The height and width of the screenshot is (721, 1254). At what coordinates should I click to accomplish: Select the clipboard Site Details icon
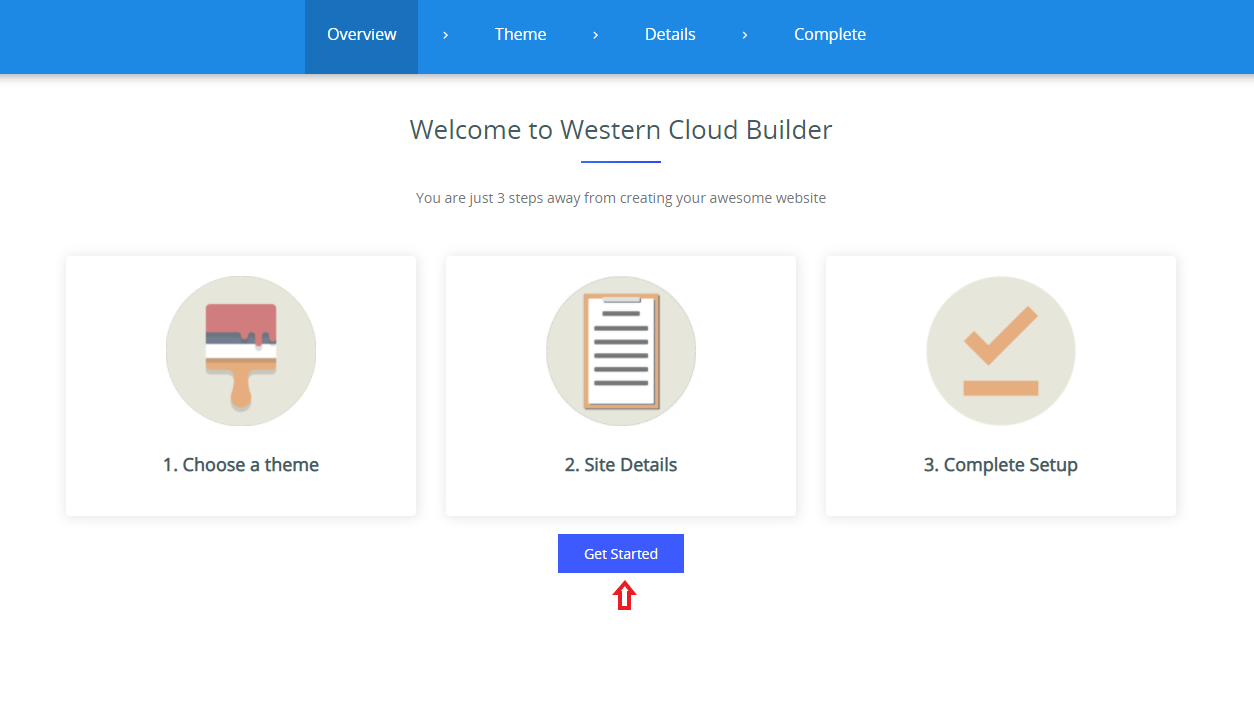[x=621, y=352]
